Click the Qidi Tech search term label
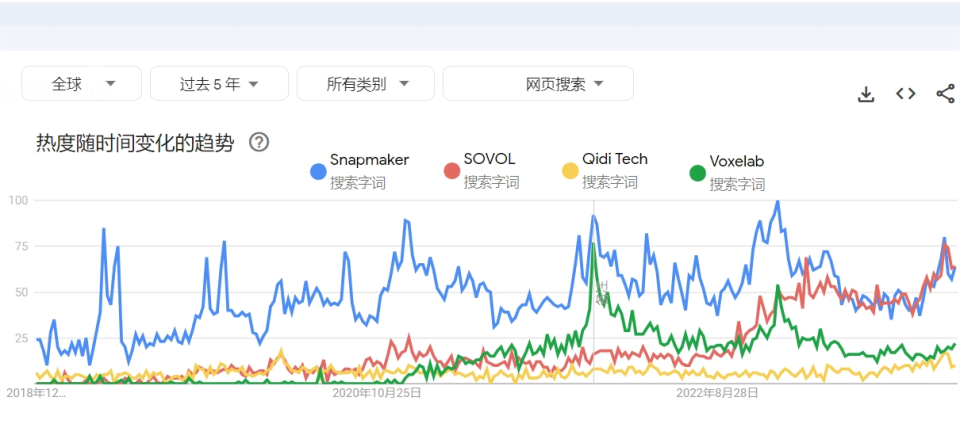The image size is (960, 424). tap(615, 159)
